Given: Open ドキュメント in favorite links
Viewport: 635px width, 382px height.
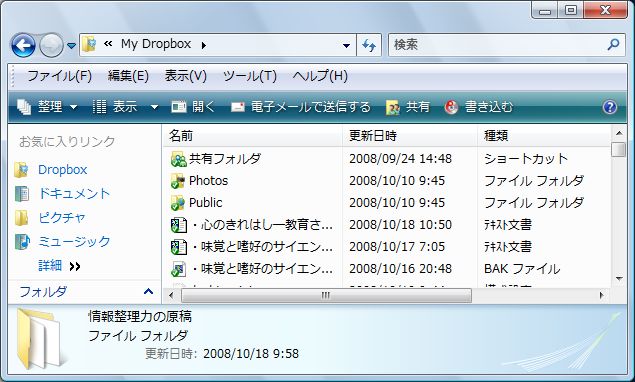Looking at the screenshot, I should [x=74, y=194].
